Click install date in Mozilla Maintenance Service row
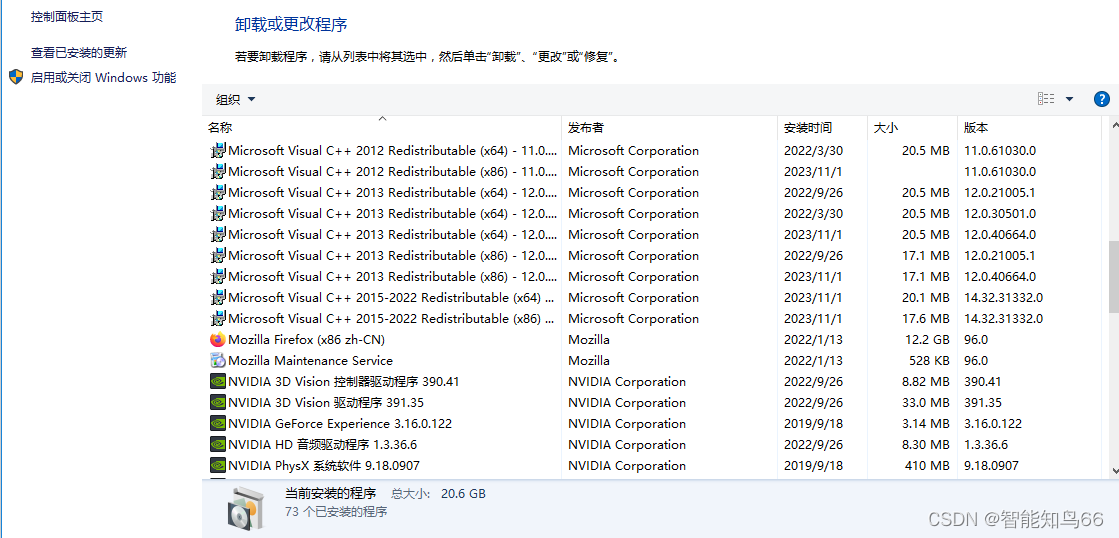Viewport: 1119px width, 538px height. [813, 361]
